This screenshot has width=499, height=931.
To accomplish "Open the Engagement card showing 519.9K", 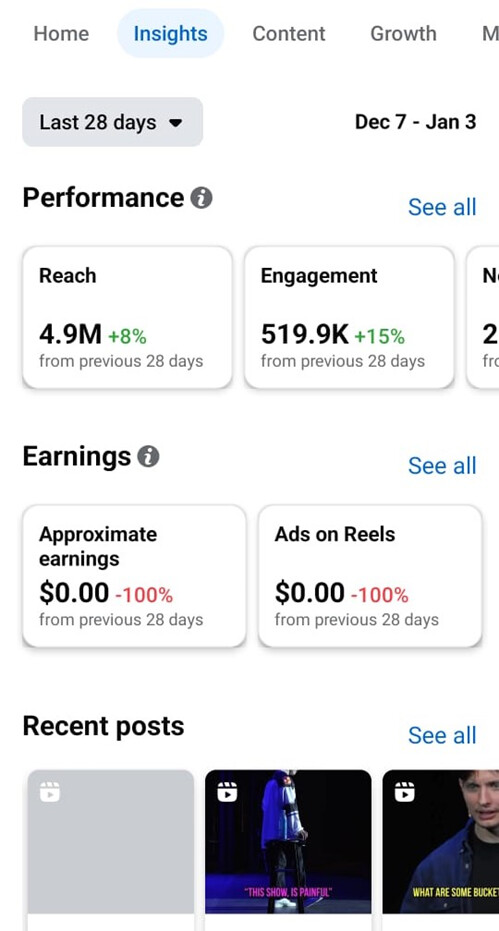I will (349, 318).
